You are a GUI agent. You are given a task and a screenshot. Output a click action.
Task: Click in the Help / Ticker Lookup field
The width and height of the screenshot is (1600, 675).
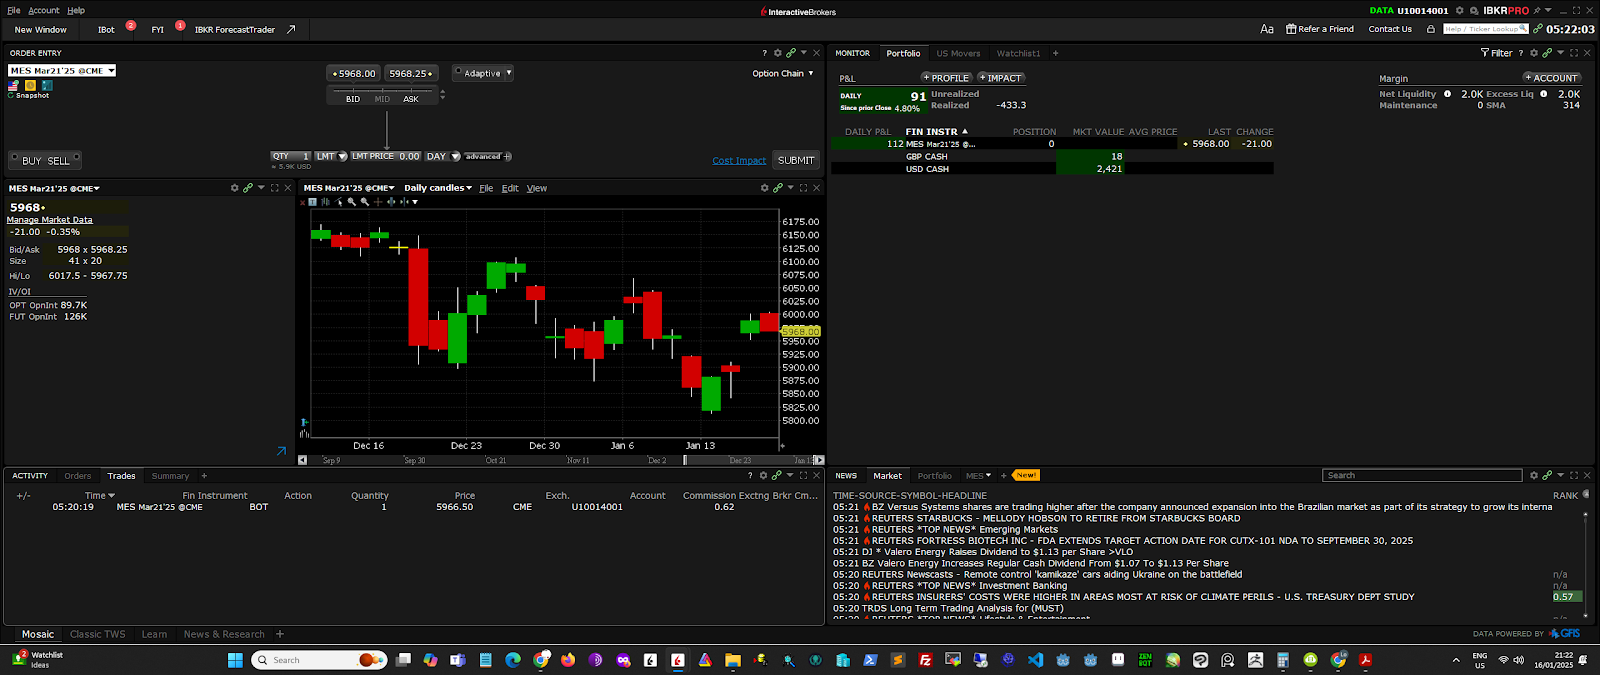pos(1486,29)
